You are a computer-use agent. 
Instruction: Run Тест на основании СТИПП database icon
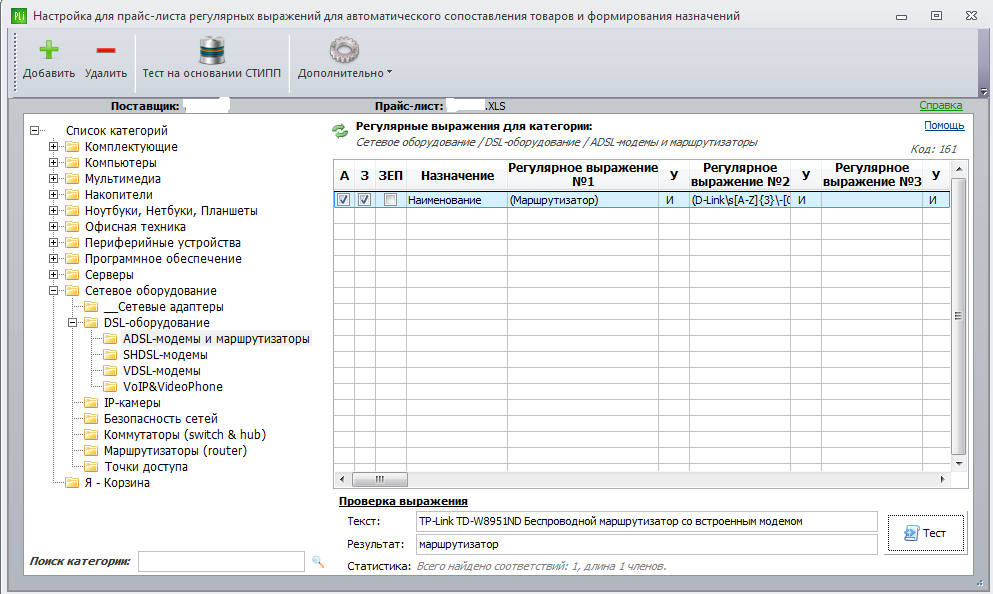click(x=212, y=51)
